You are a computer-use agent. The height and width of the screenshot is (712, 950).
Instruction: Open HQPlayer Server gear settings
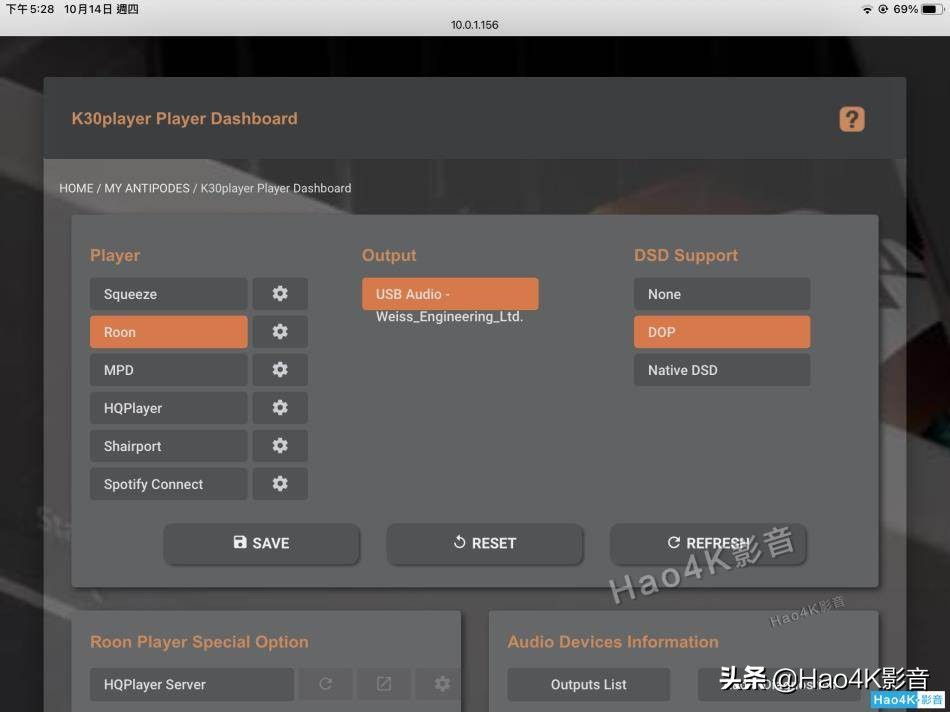(441, 684)
